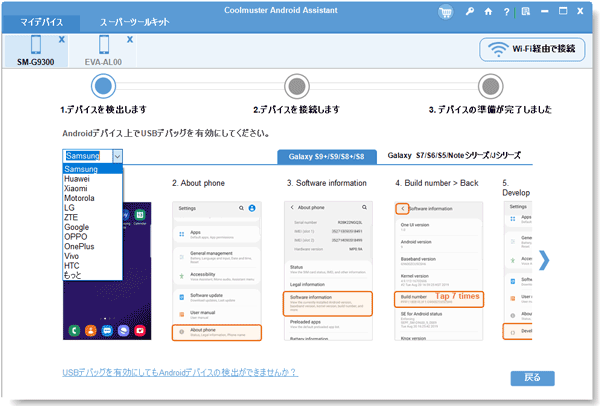The width and height of the screenshot is (600, 406).
Task: Open the USB debugging detection help link
Action: click(180, 372)
